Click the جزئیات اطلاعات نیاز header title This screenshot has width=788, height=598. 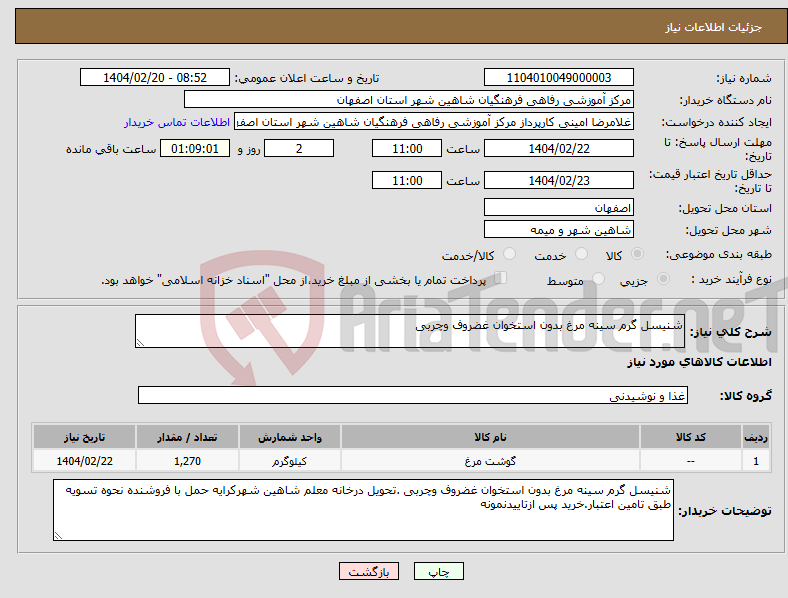coord(714,27)
